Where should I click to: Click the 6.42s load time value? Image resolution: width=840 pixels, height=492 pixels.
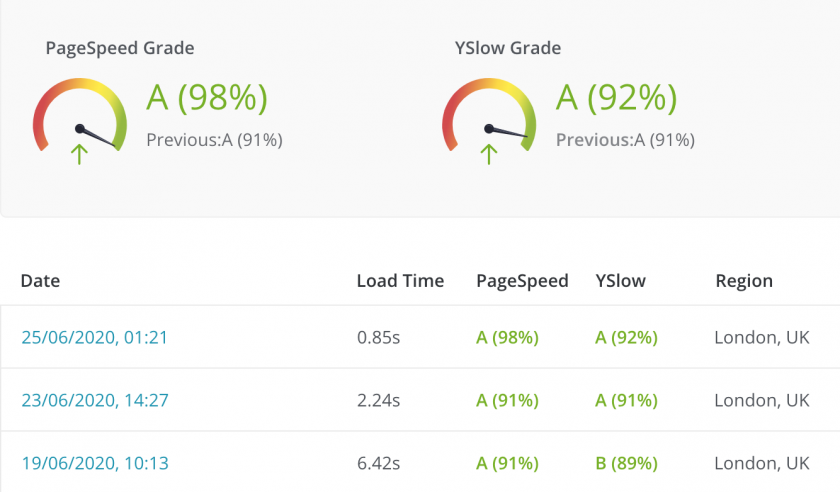[378, 464]
